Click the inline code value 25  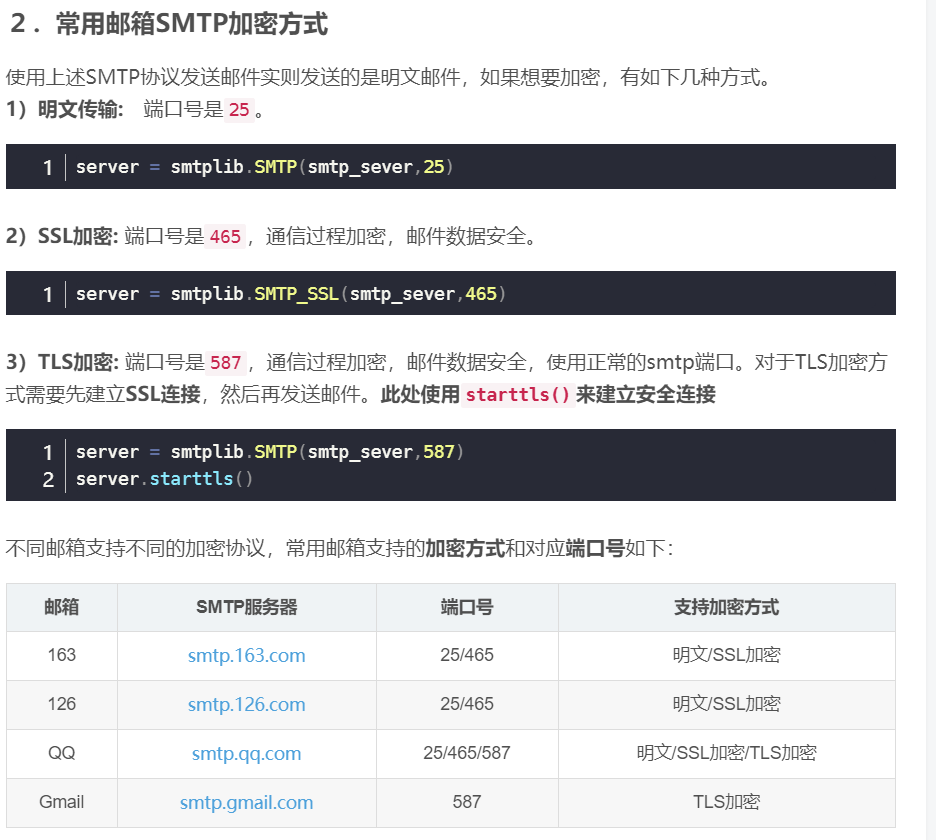pos(239,110)
